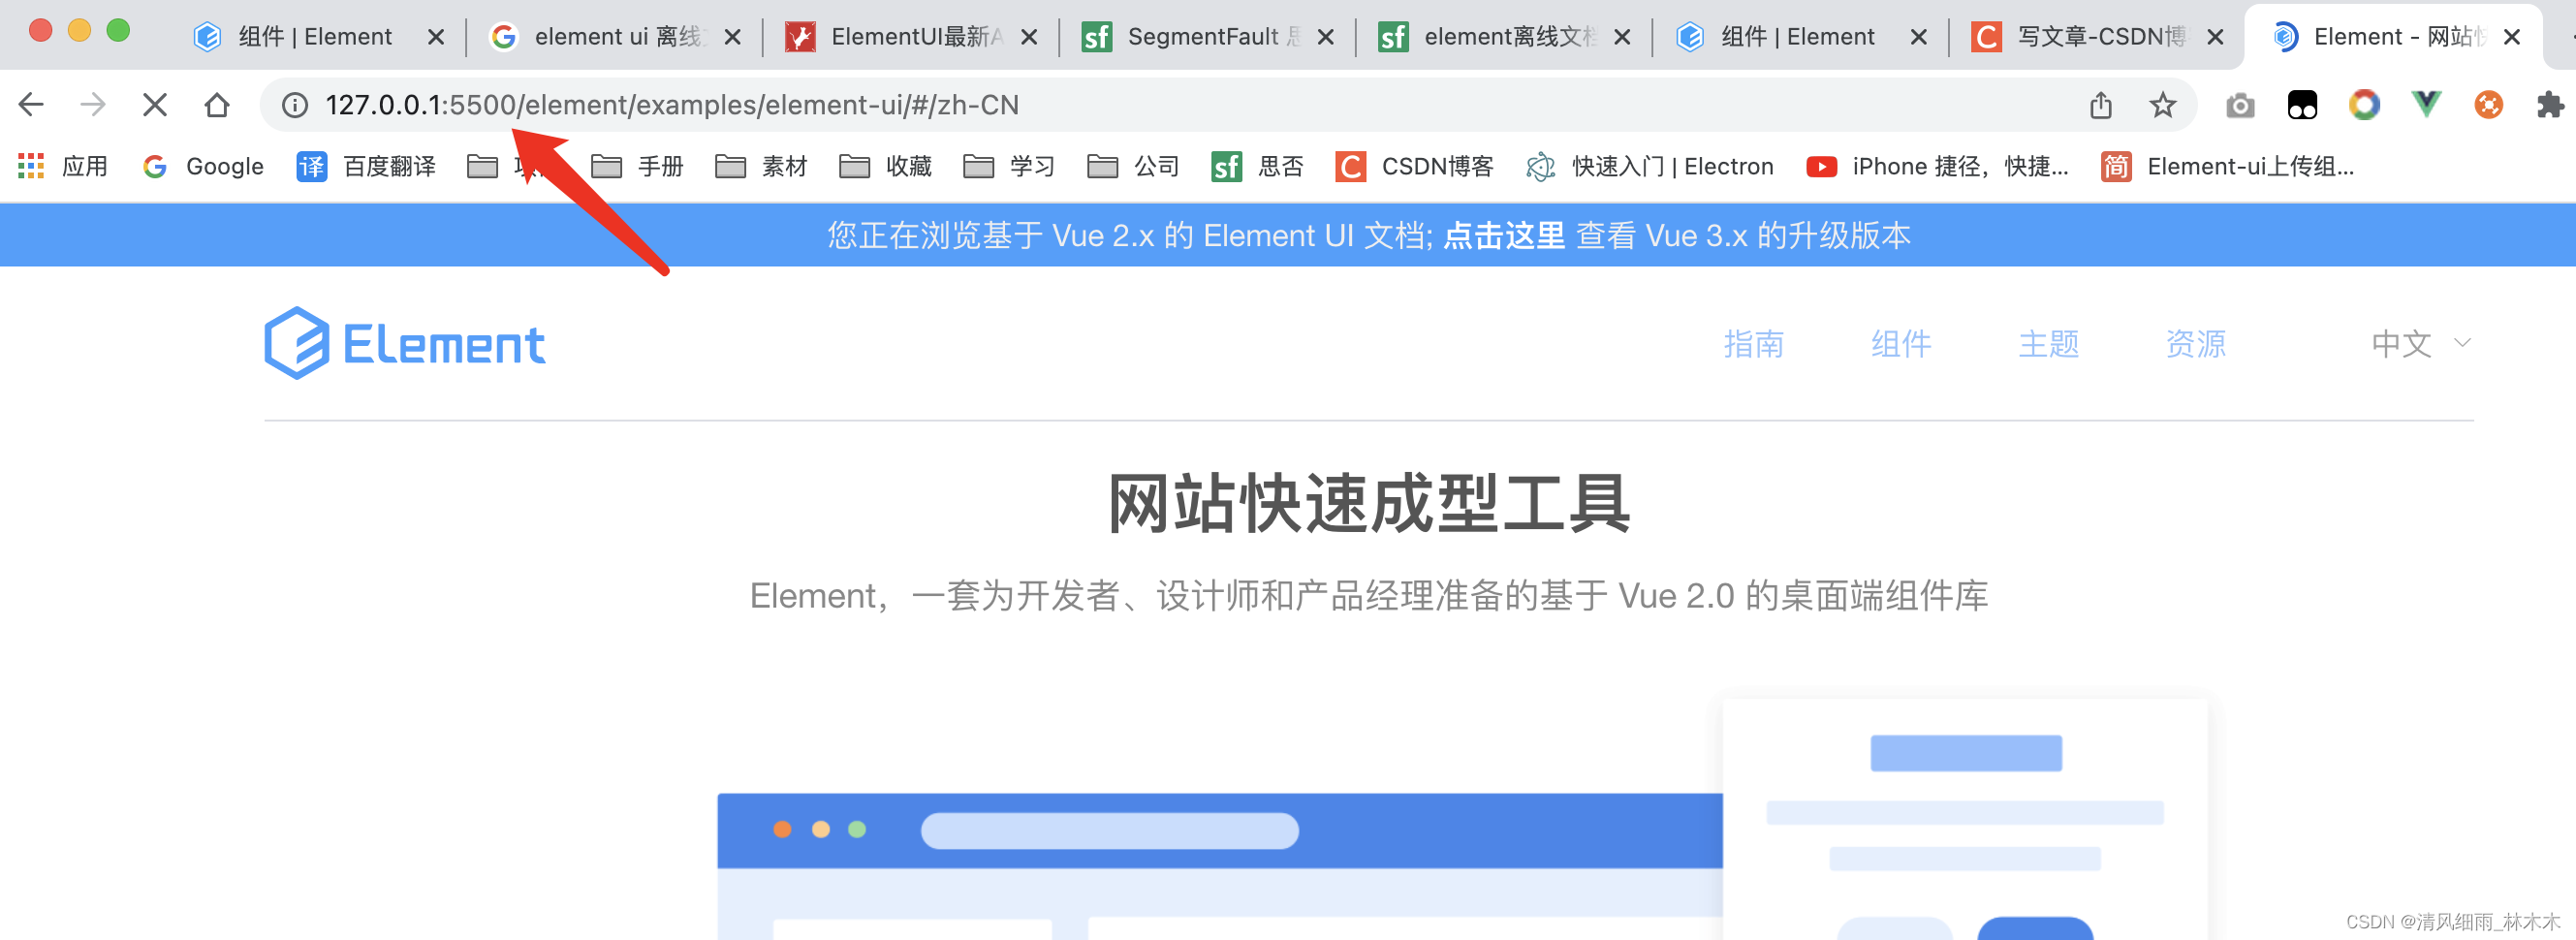This screenshot has height=940, width=2576.
Task: Open the 应用 apps grid bookmark
Action: coord(62,166)
